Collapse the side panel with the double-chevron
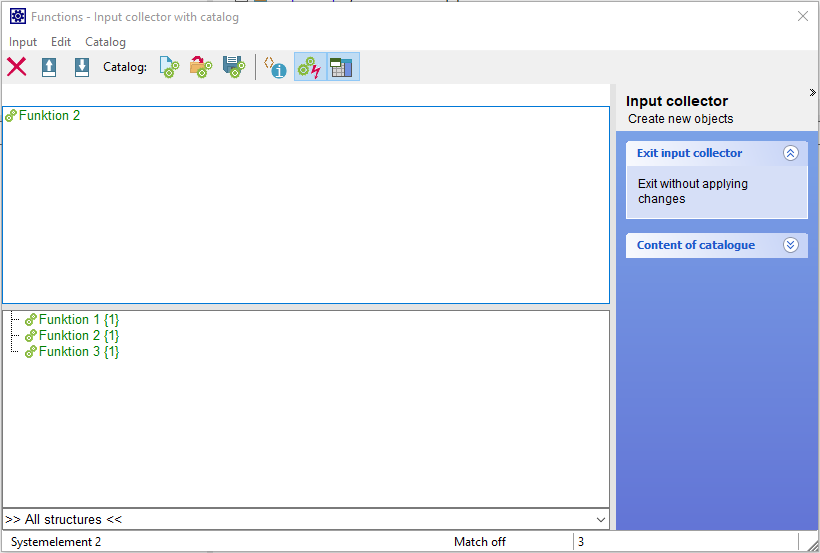This screenshot has width=820, height=553. point(812,93)
